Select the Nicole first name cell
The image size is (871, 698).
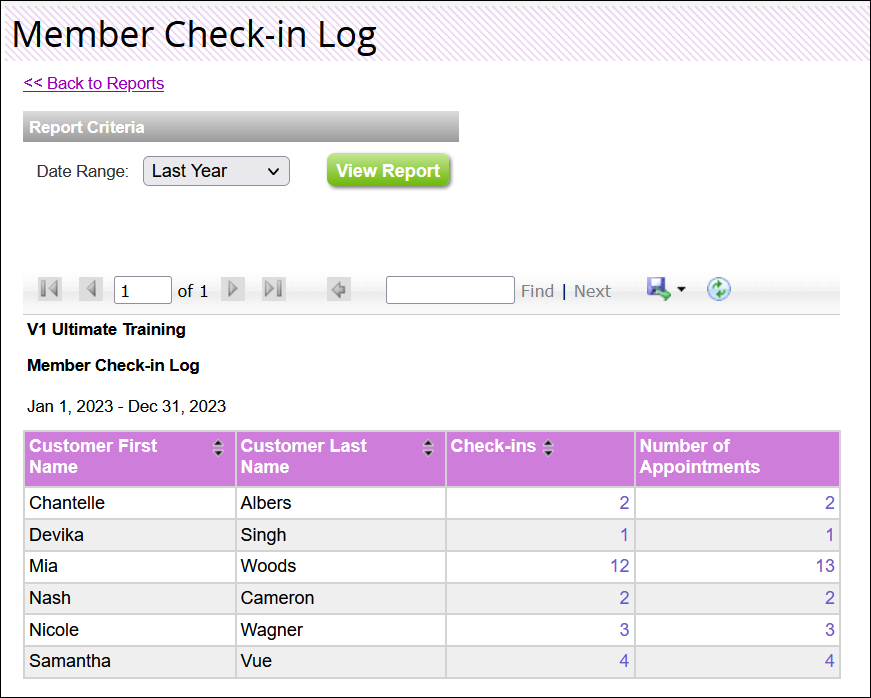click(130, 630)
